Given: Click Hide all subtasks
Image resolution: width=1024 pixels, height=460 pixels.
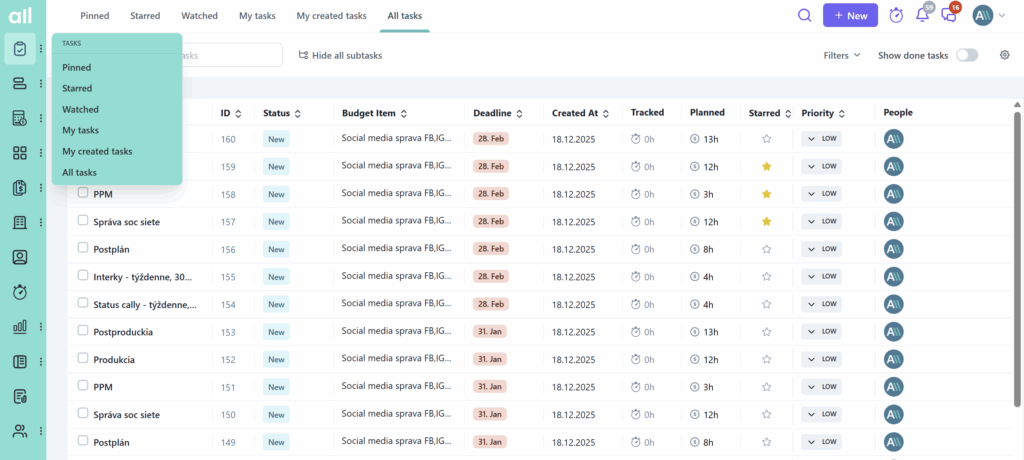Looking at the screenshot, I should click(x=340, y=55).
